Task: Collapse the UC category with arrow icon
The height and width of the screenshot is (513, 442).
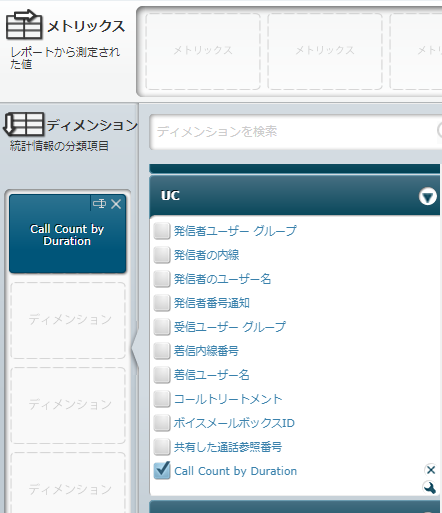Action: 428,196
